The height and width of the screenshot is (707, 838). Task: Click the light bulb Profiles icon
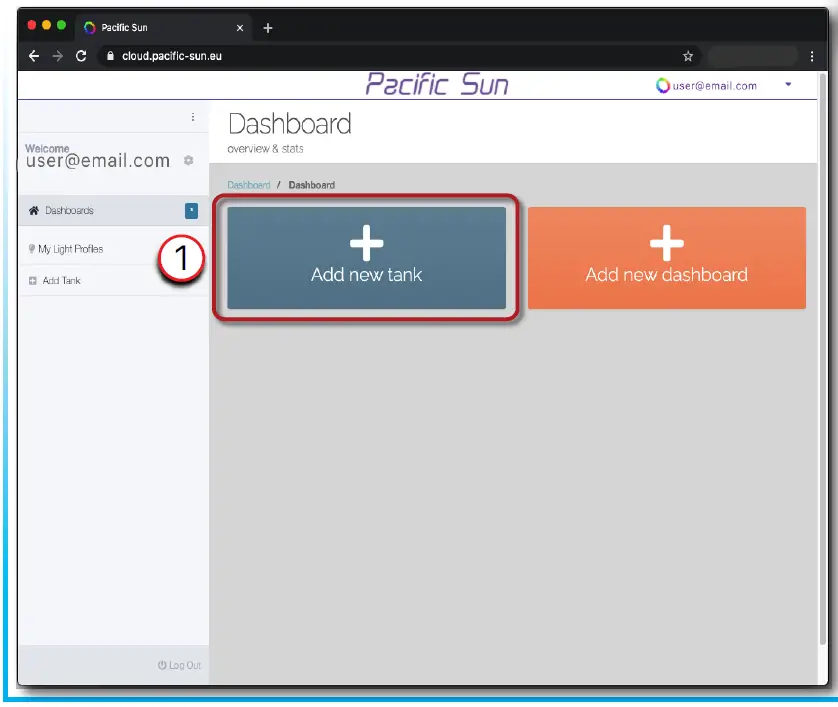pos(32,249)
